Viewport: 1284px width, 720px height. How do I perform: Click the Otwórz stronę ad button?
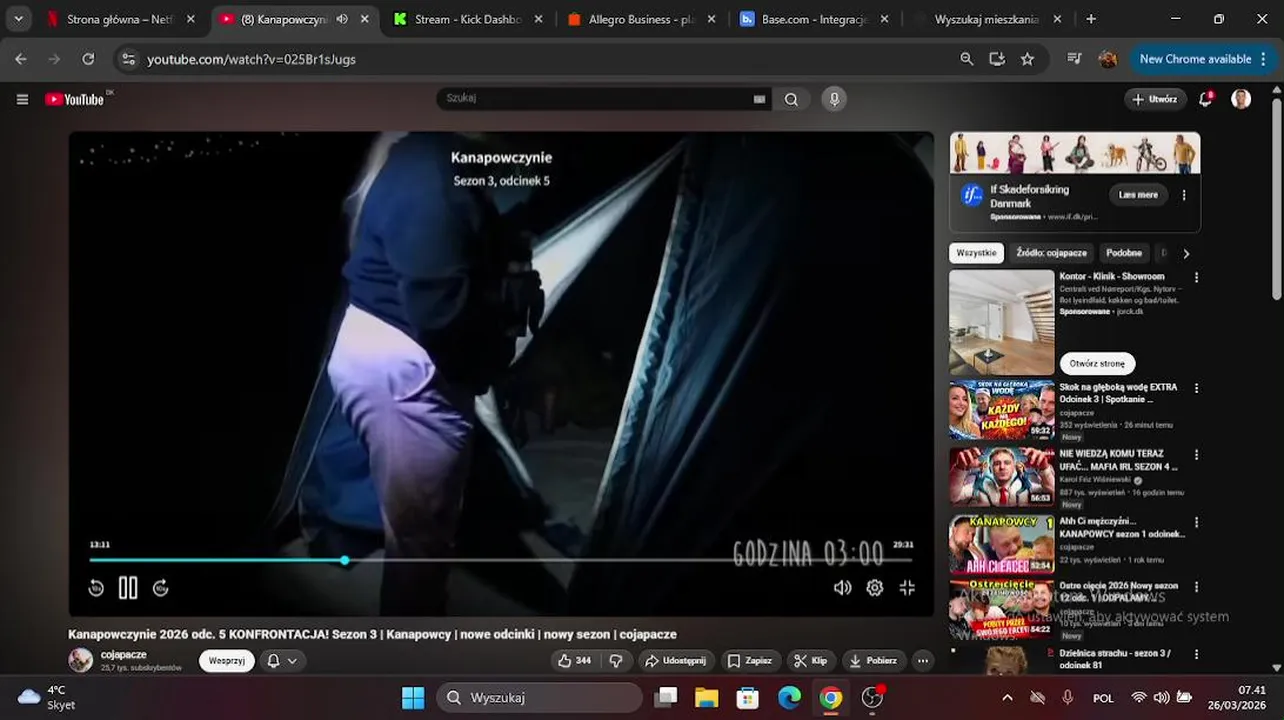point(1097,363)
